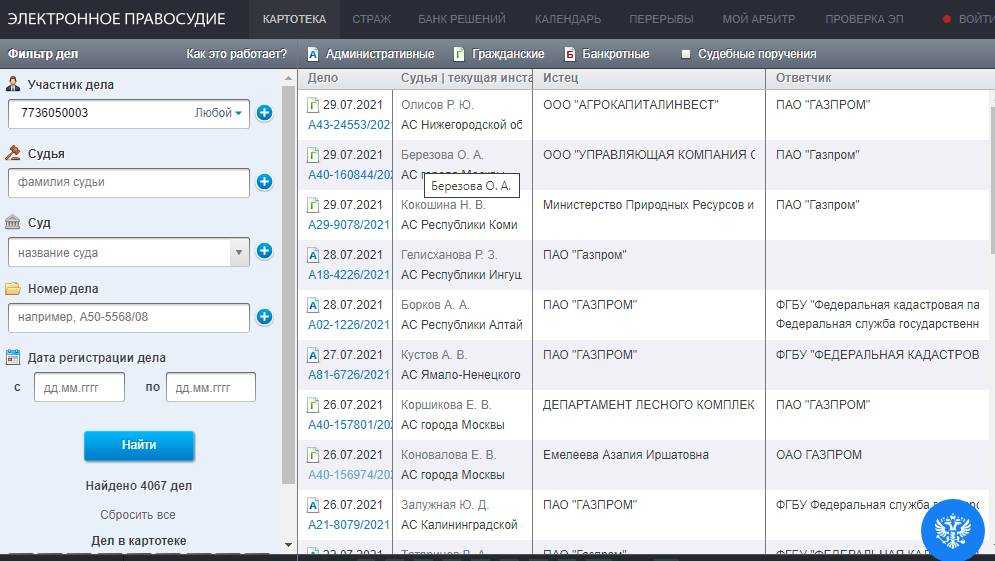Open the Проверка ЭП tab

tap(864, 19)
